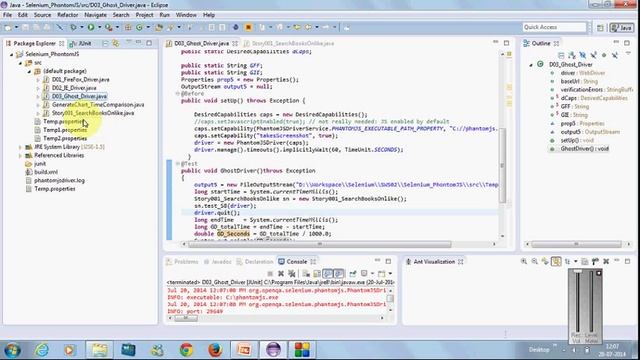The width and height of the screenshot is (640, 360).
Task: Toggle Hide Non-Public Members in Outline
Action: point(604,55)
